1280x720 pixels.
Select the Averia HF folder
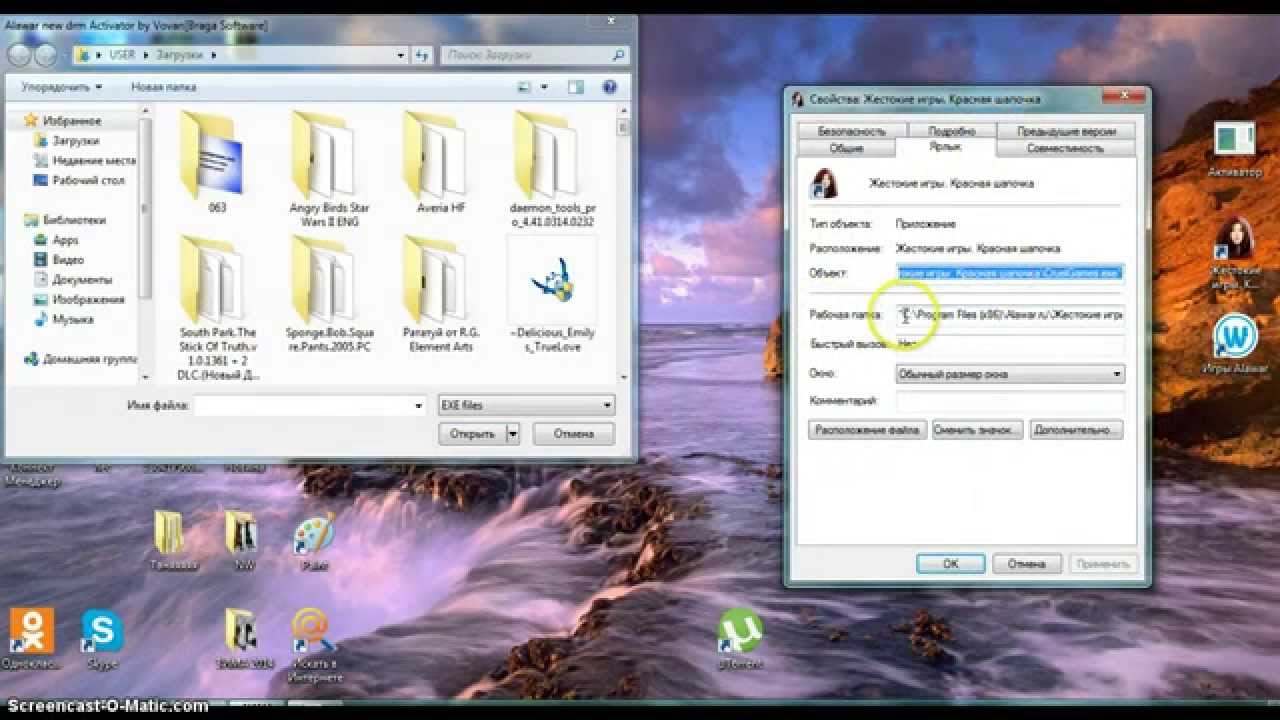coord(441,162)
